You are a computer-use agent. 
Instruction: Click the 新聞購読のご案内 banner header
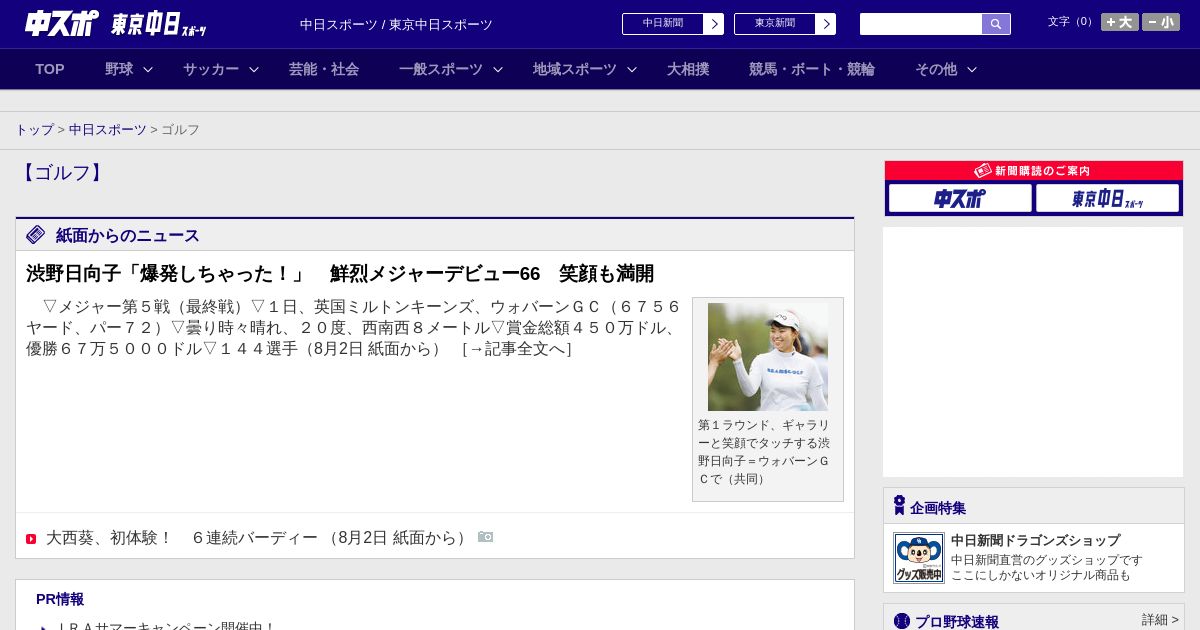[1034, 171]
